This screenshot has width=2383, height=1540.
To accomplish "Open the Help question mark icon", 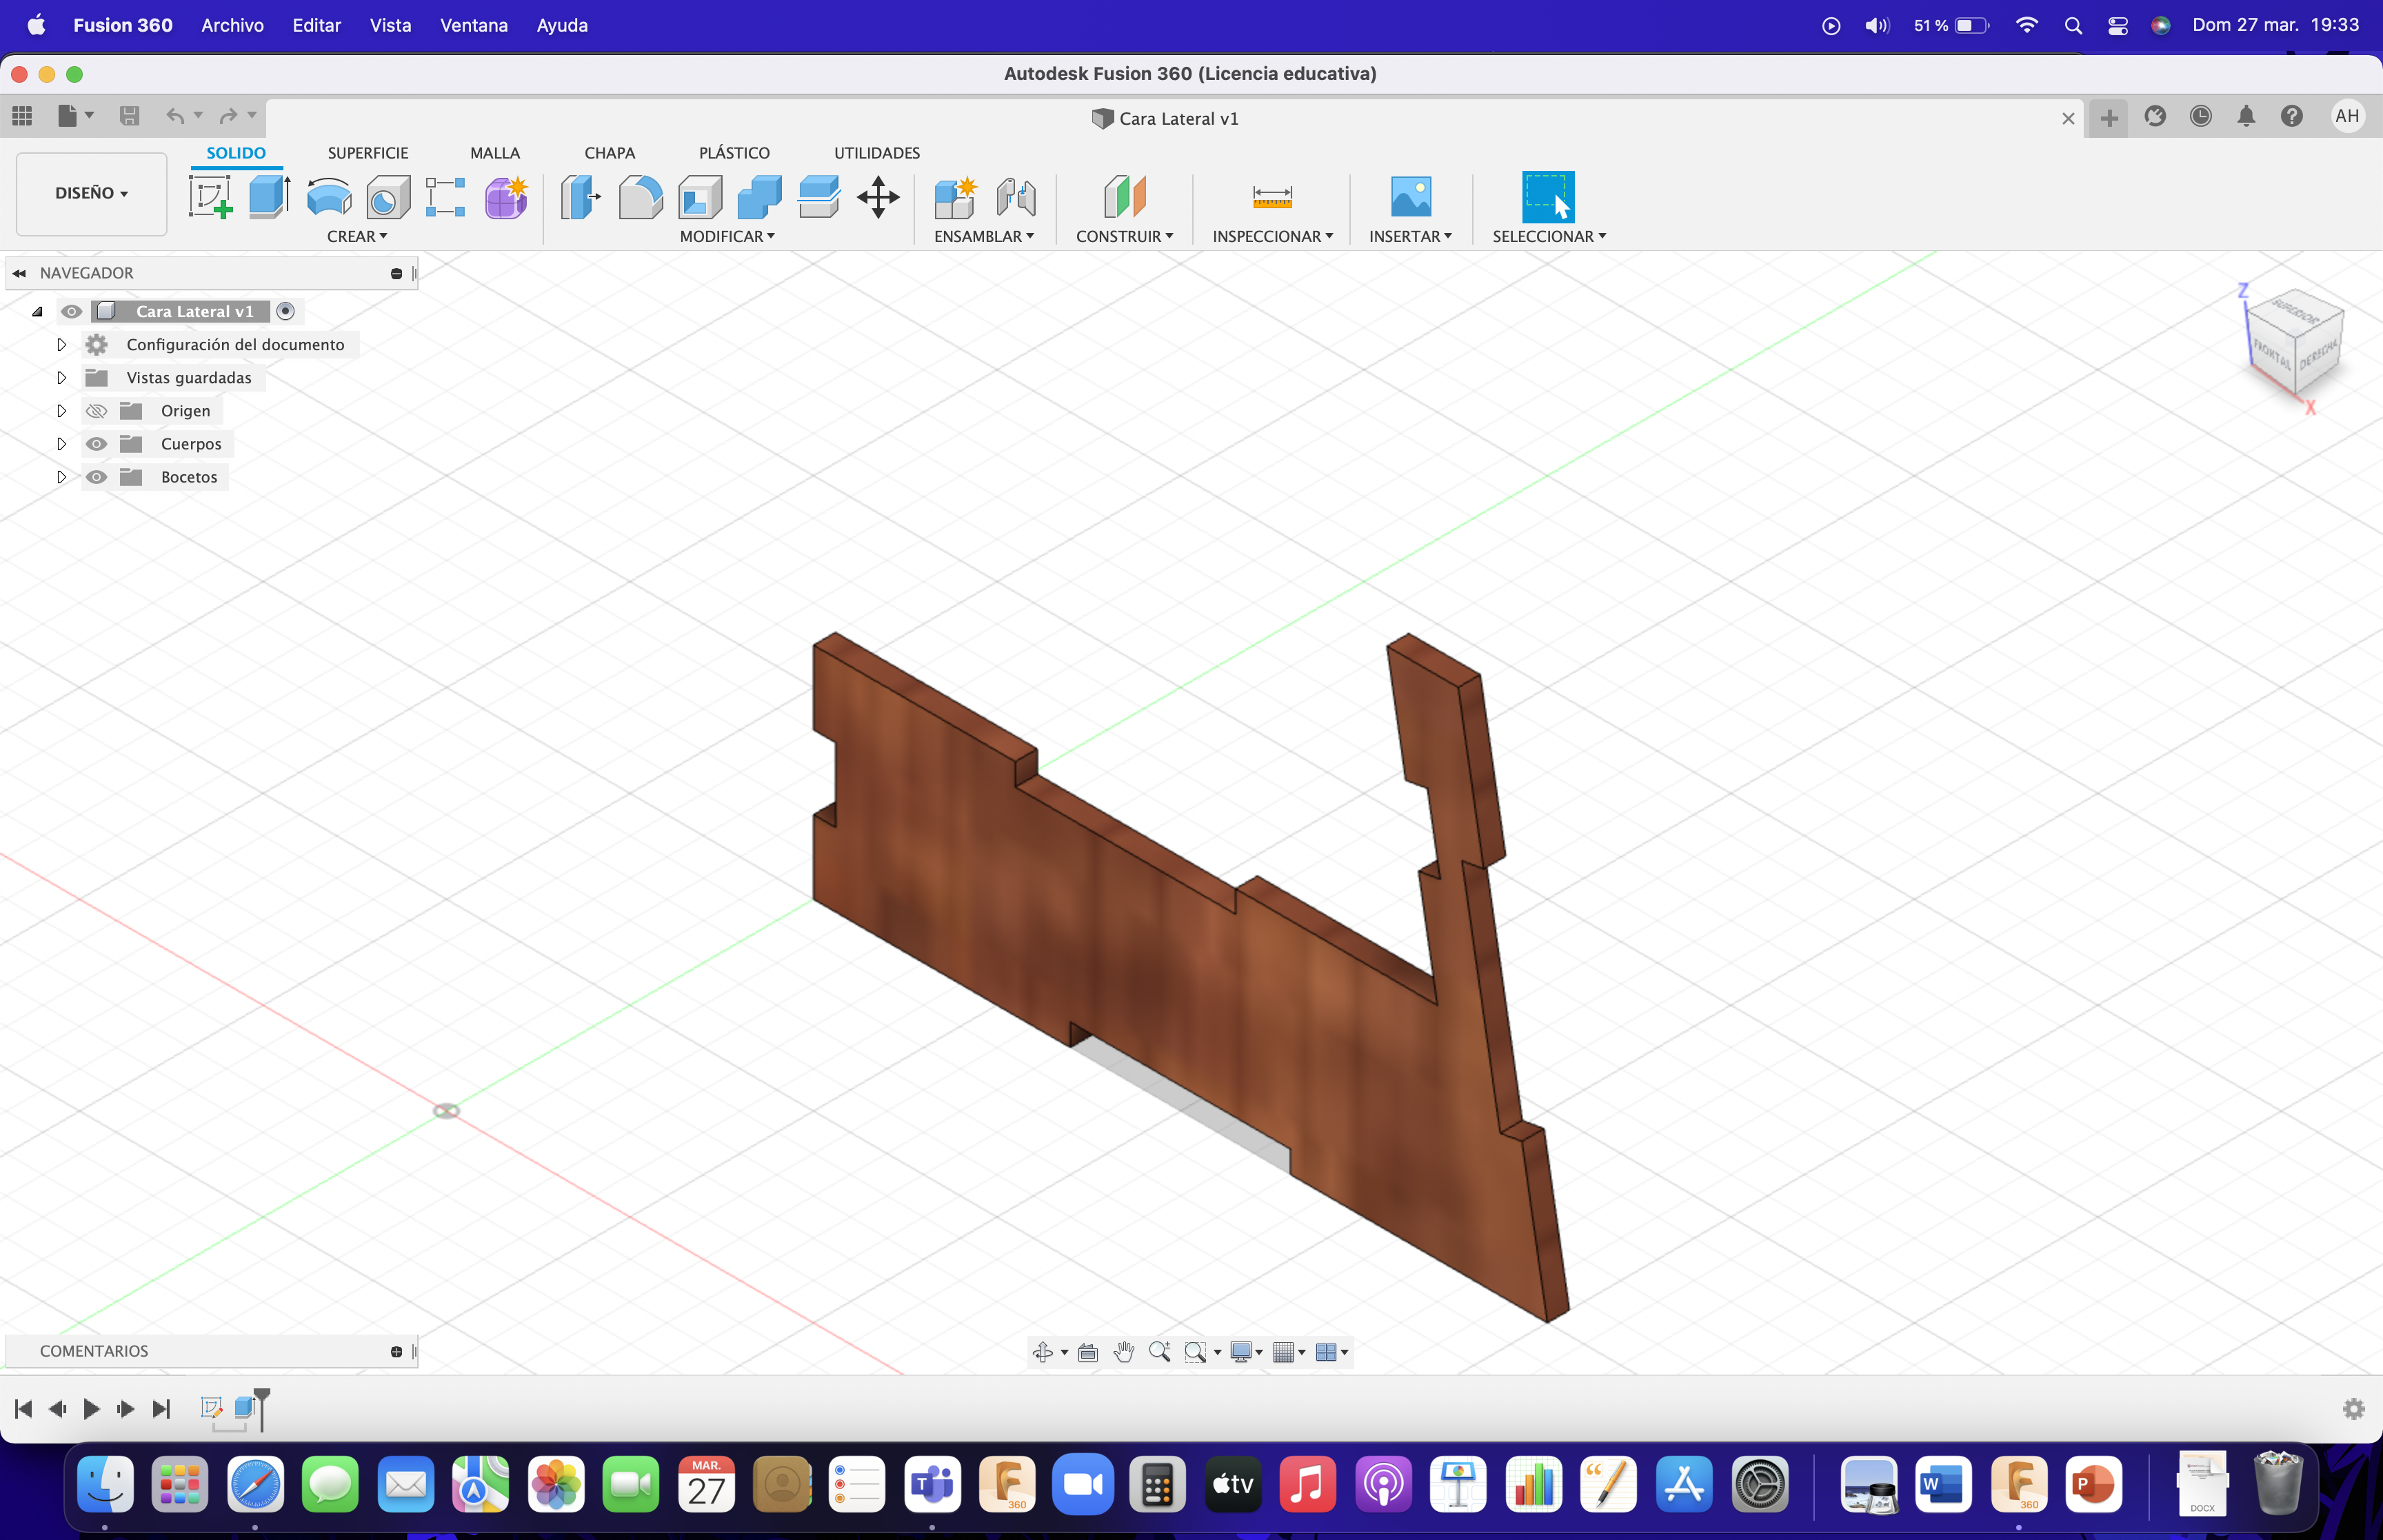I will tap(2292, 116).
